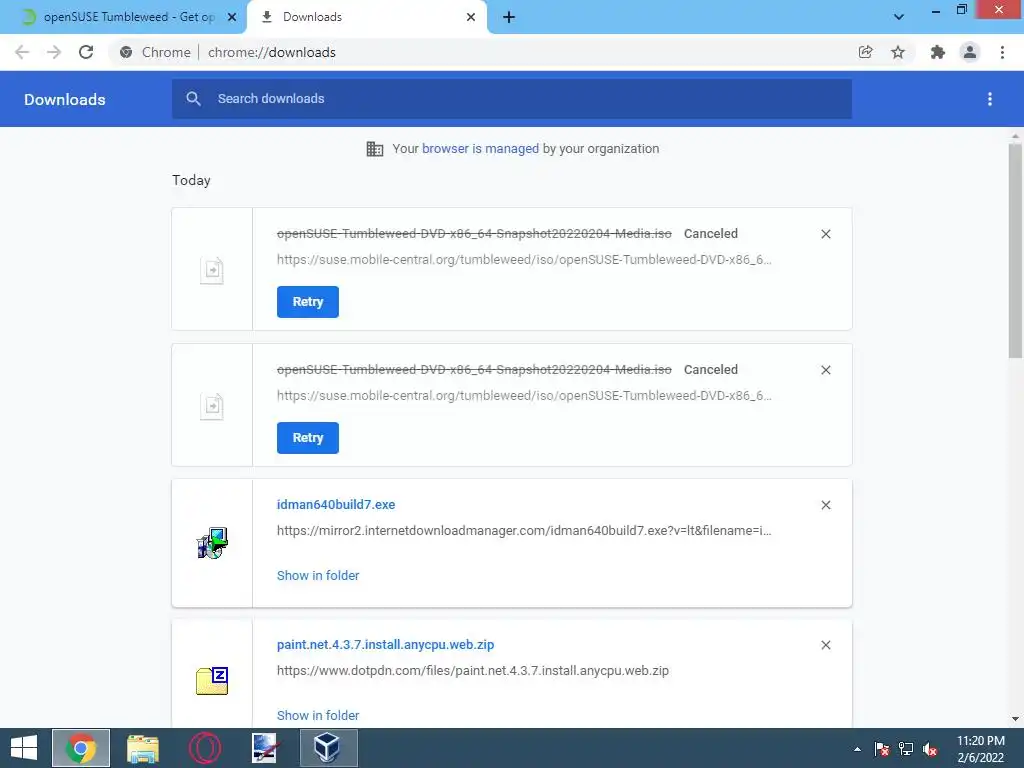
Task: Show idman640build7.exe in folder
Action: pyautogui.click(x=318, y=575)
